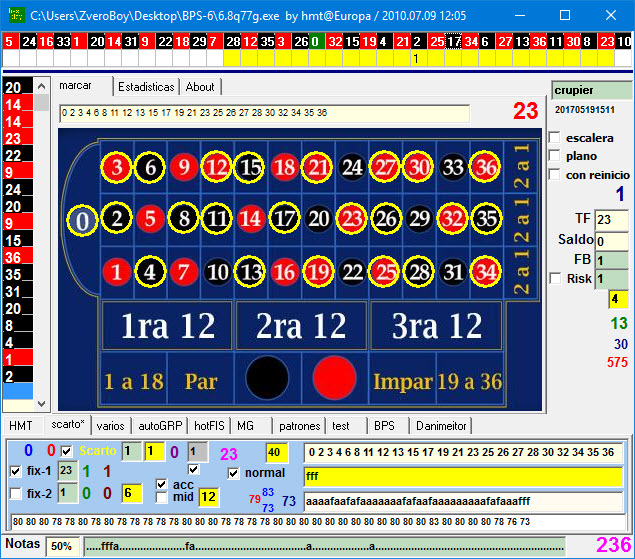Click black 10 on the table
This screenshot has height=559, width=635.
[217, 272]
